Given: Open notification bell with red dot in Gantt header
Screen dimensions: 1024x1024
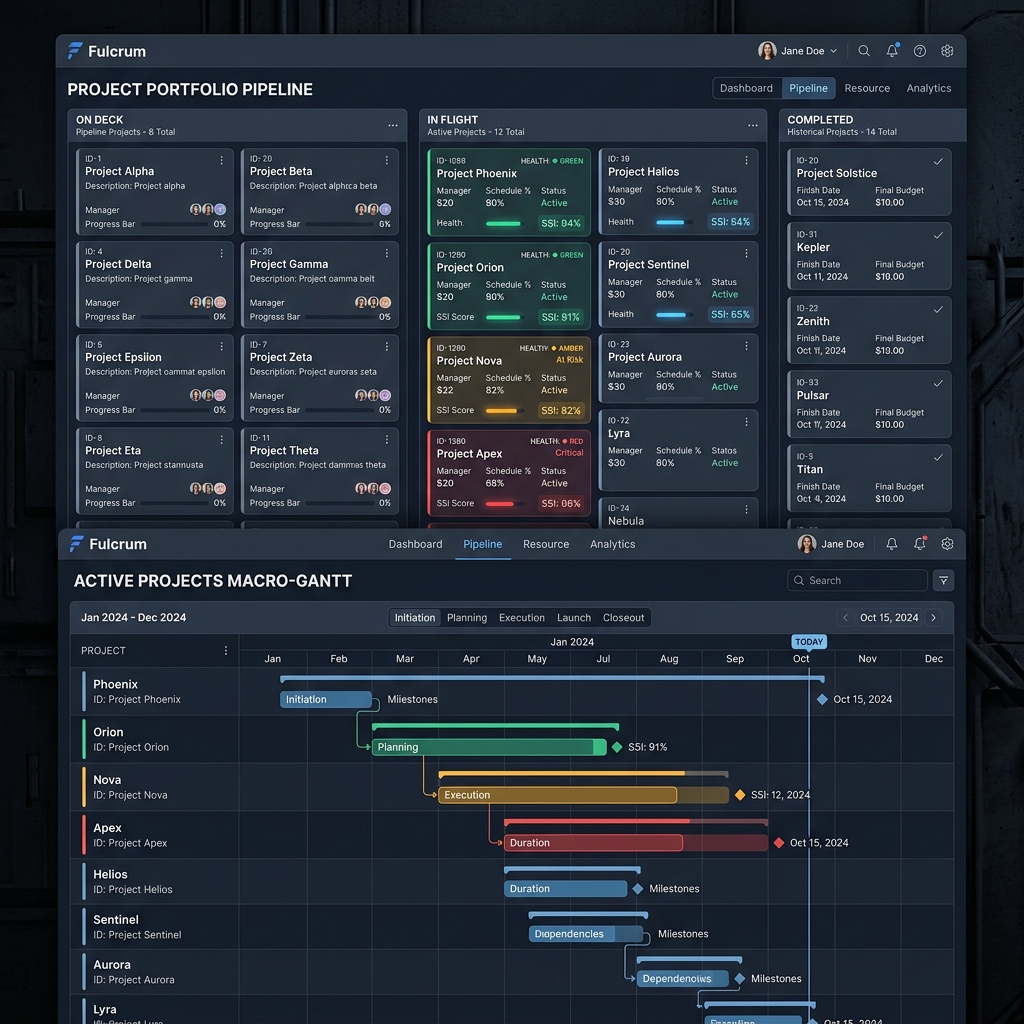Looking at the screenshot, I should (920, 543).
